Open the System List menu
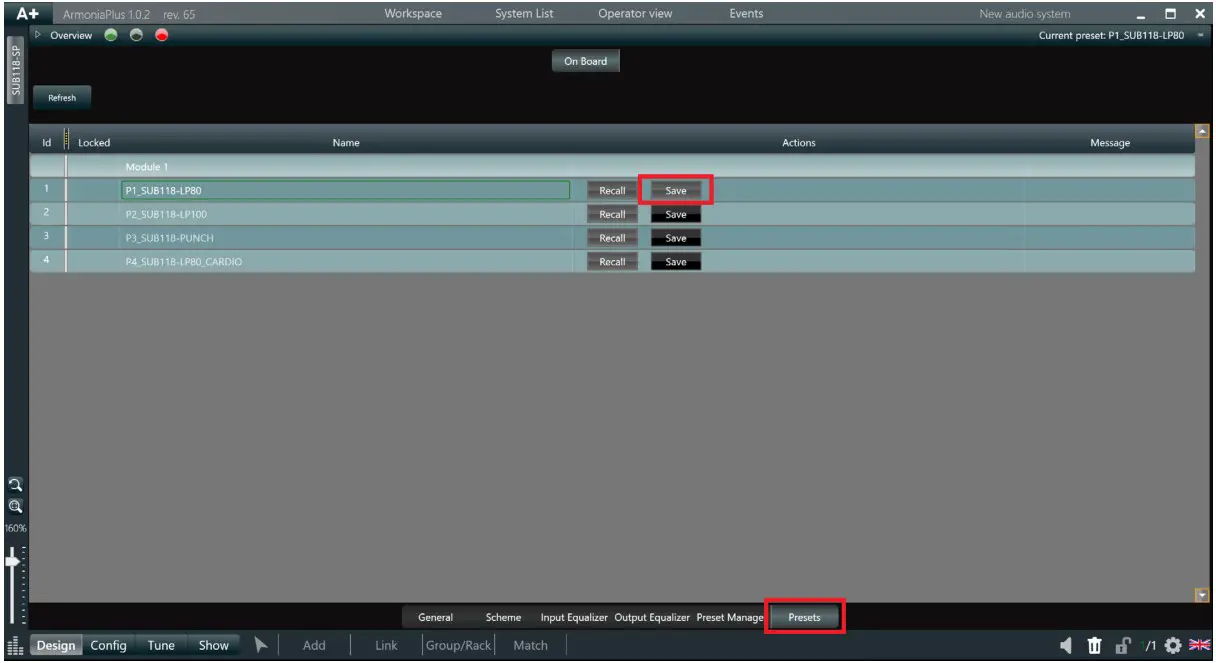This screenshot has width=1216, height=663. [524, 14]
